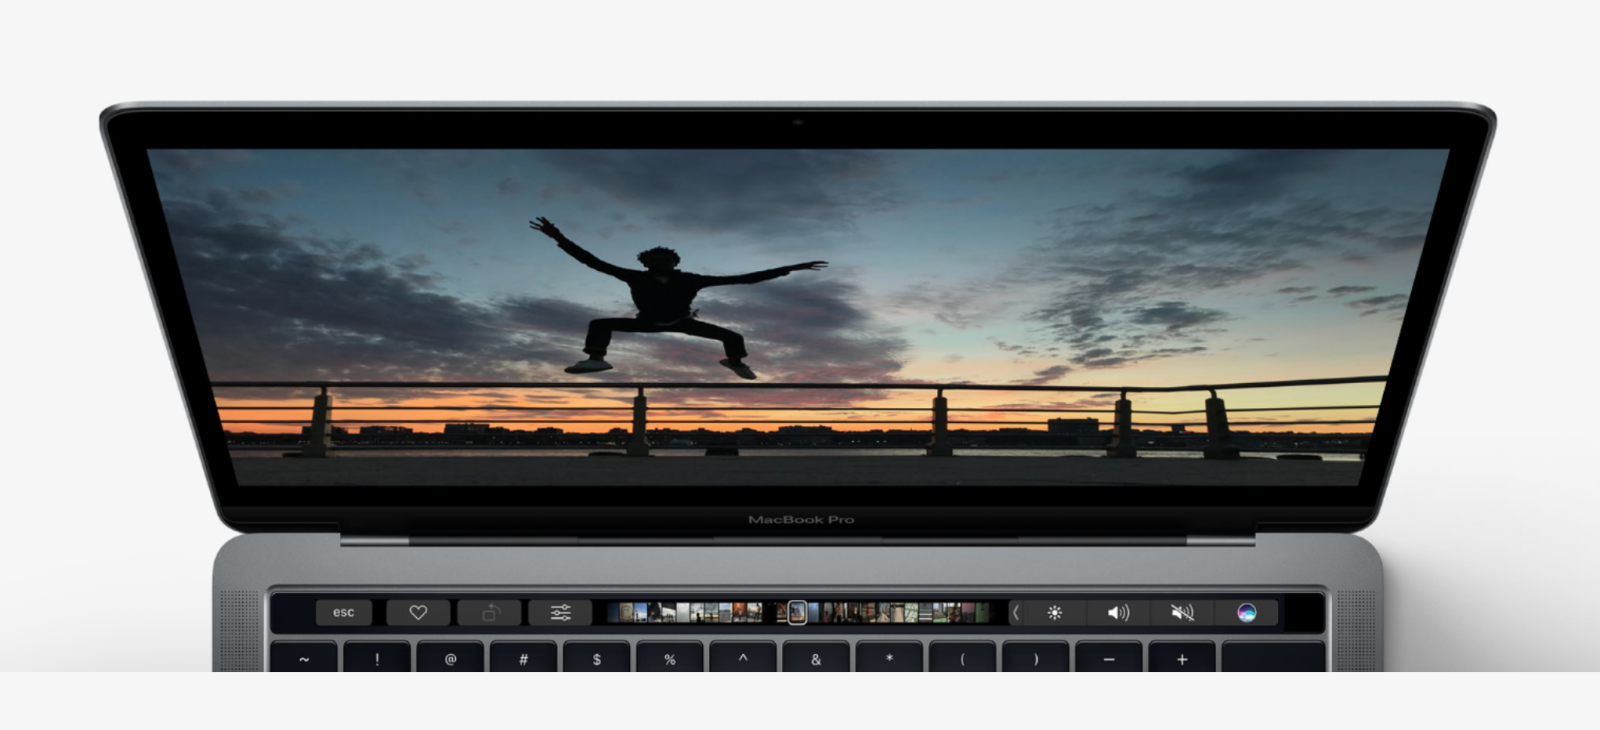Viewport: 1600px width, 730px height.
Task: Tap the Brightness sun icon
Action: point(1054,612)
